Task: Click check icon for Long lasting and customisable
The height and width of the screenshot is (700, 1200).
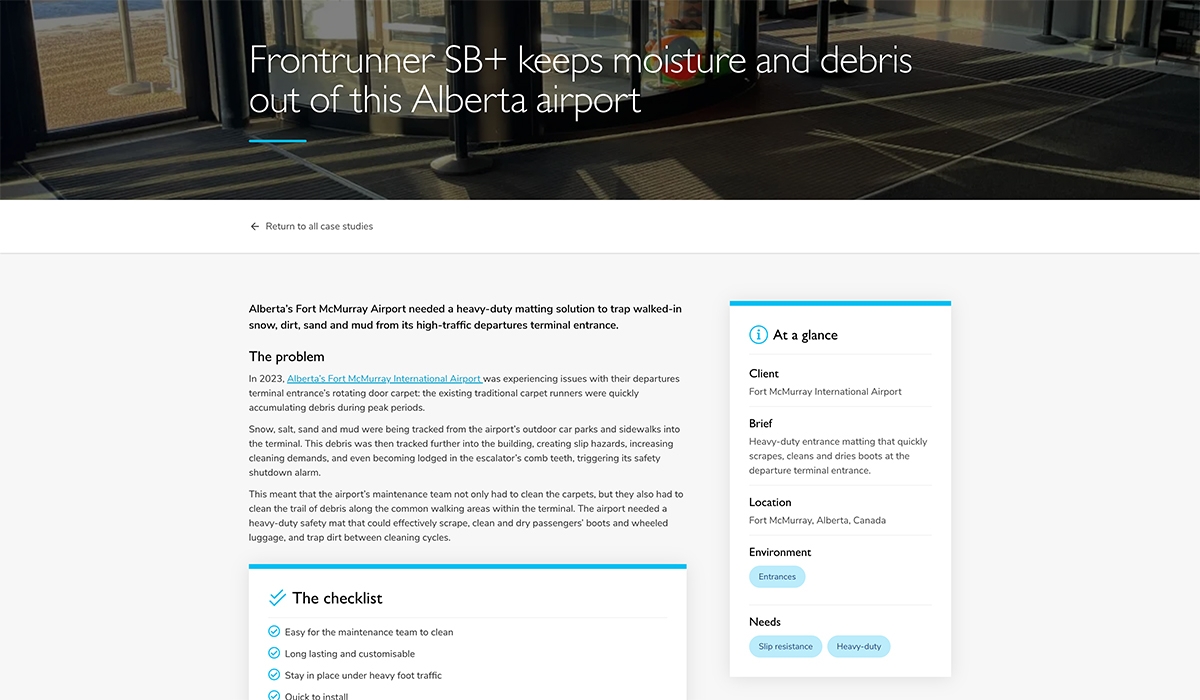Action: [x=274, y=653]
